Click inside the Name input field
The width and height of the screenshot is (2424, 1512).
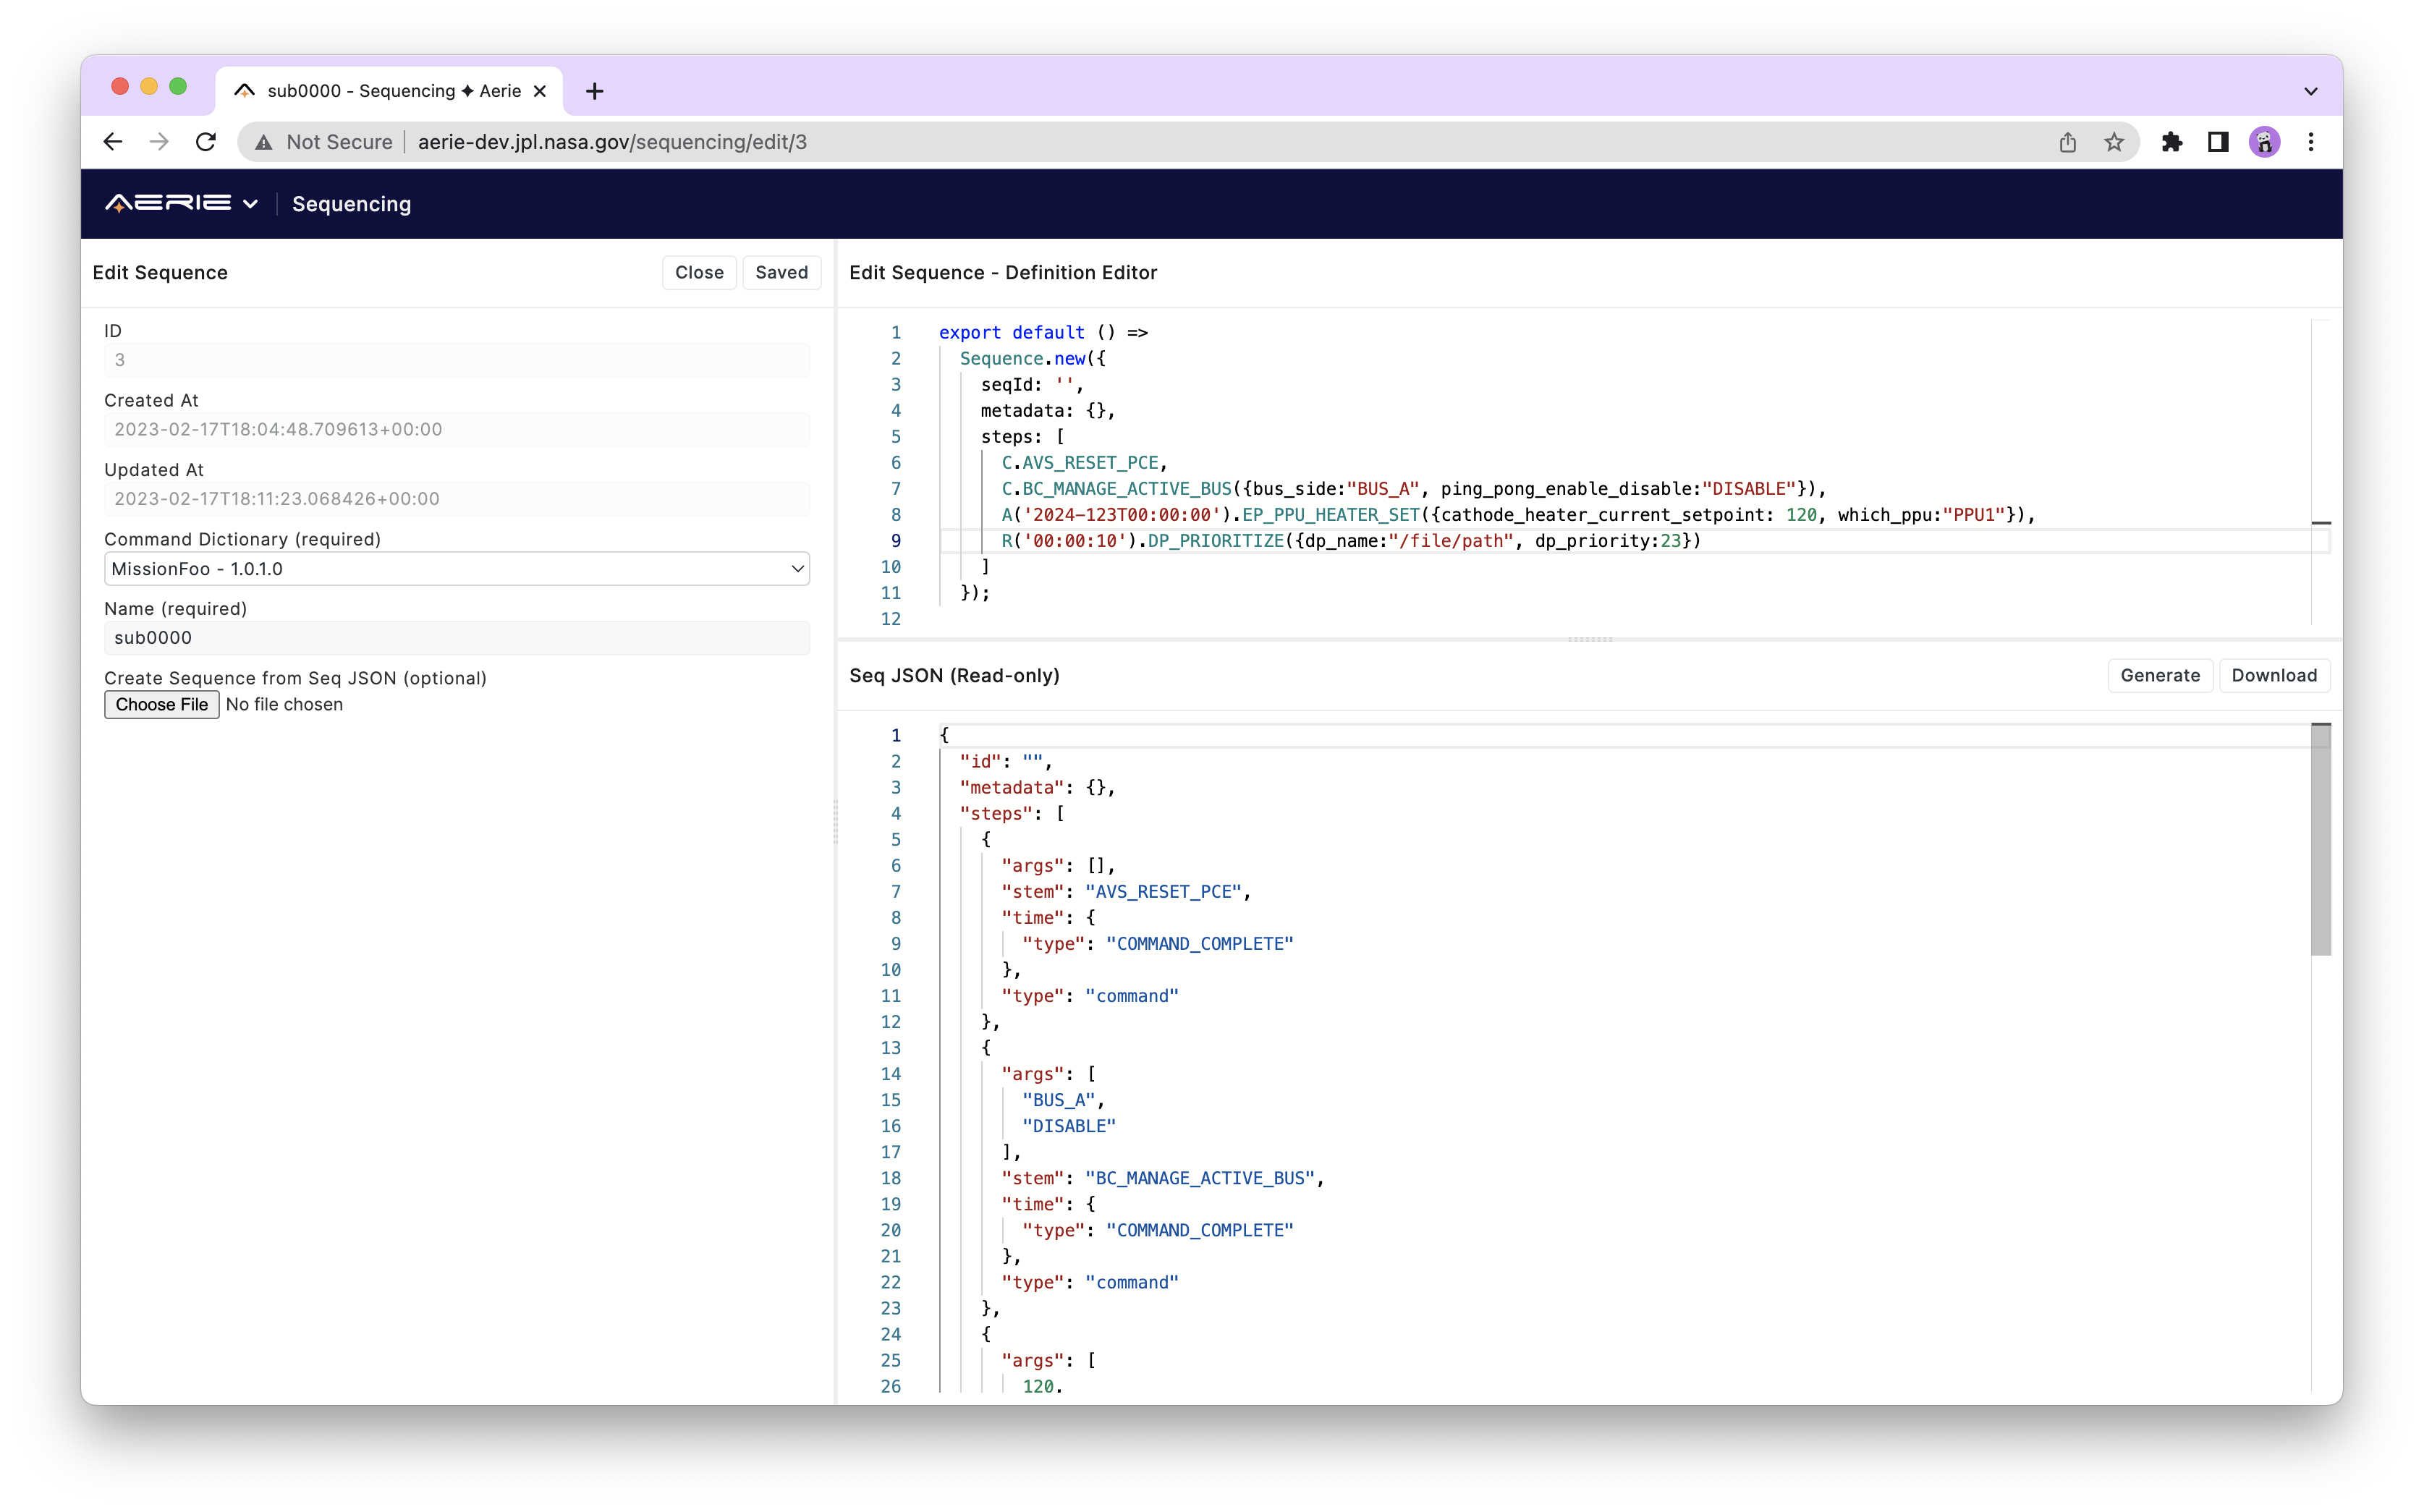456,637
